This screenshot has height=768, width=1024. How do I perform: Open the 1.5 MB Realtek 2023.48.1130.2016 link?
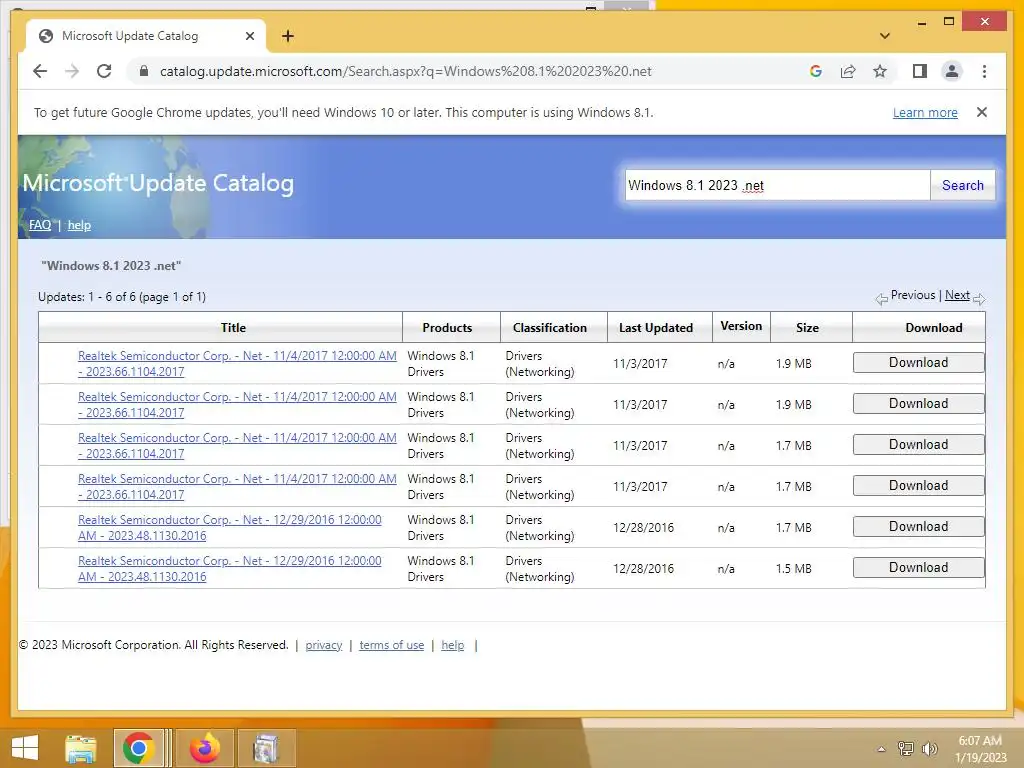(229, 568)
